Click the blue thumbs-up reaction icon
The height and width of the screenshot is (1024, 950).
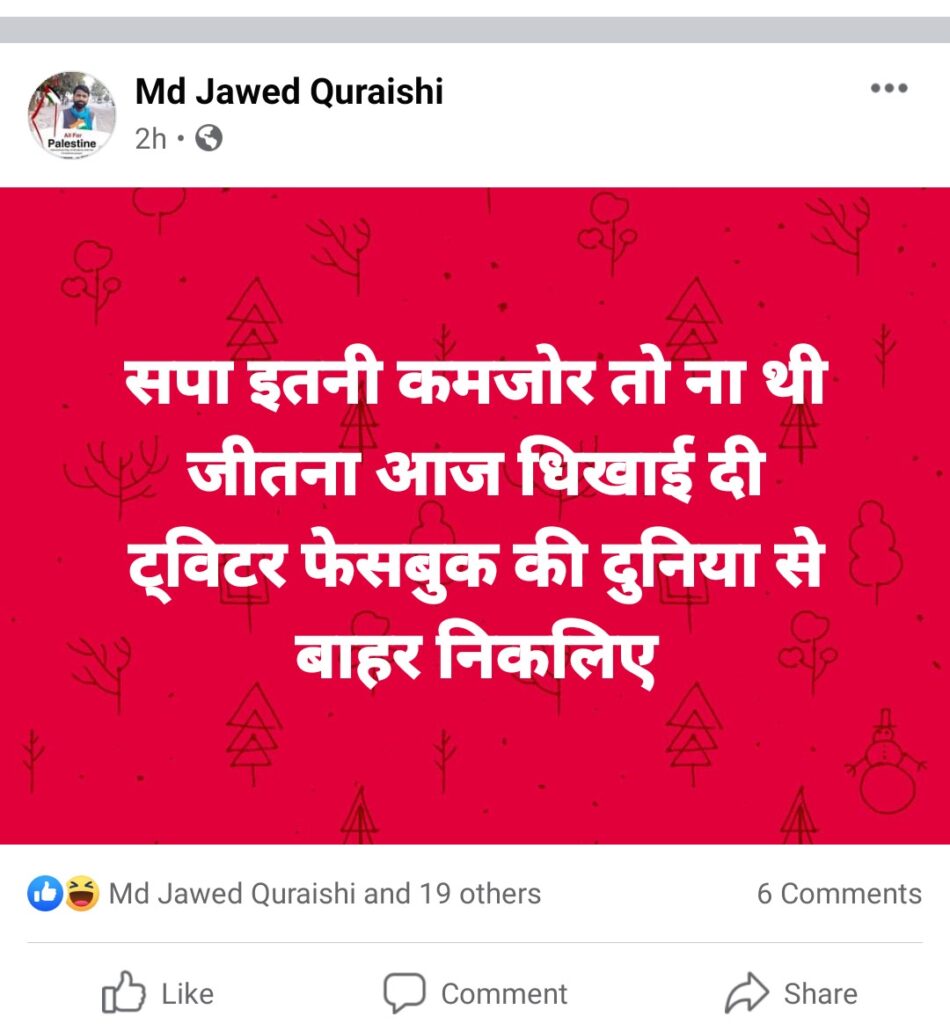point(44,893)
